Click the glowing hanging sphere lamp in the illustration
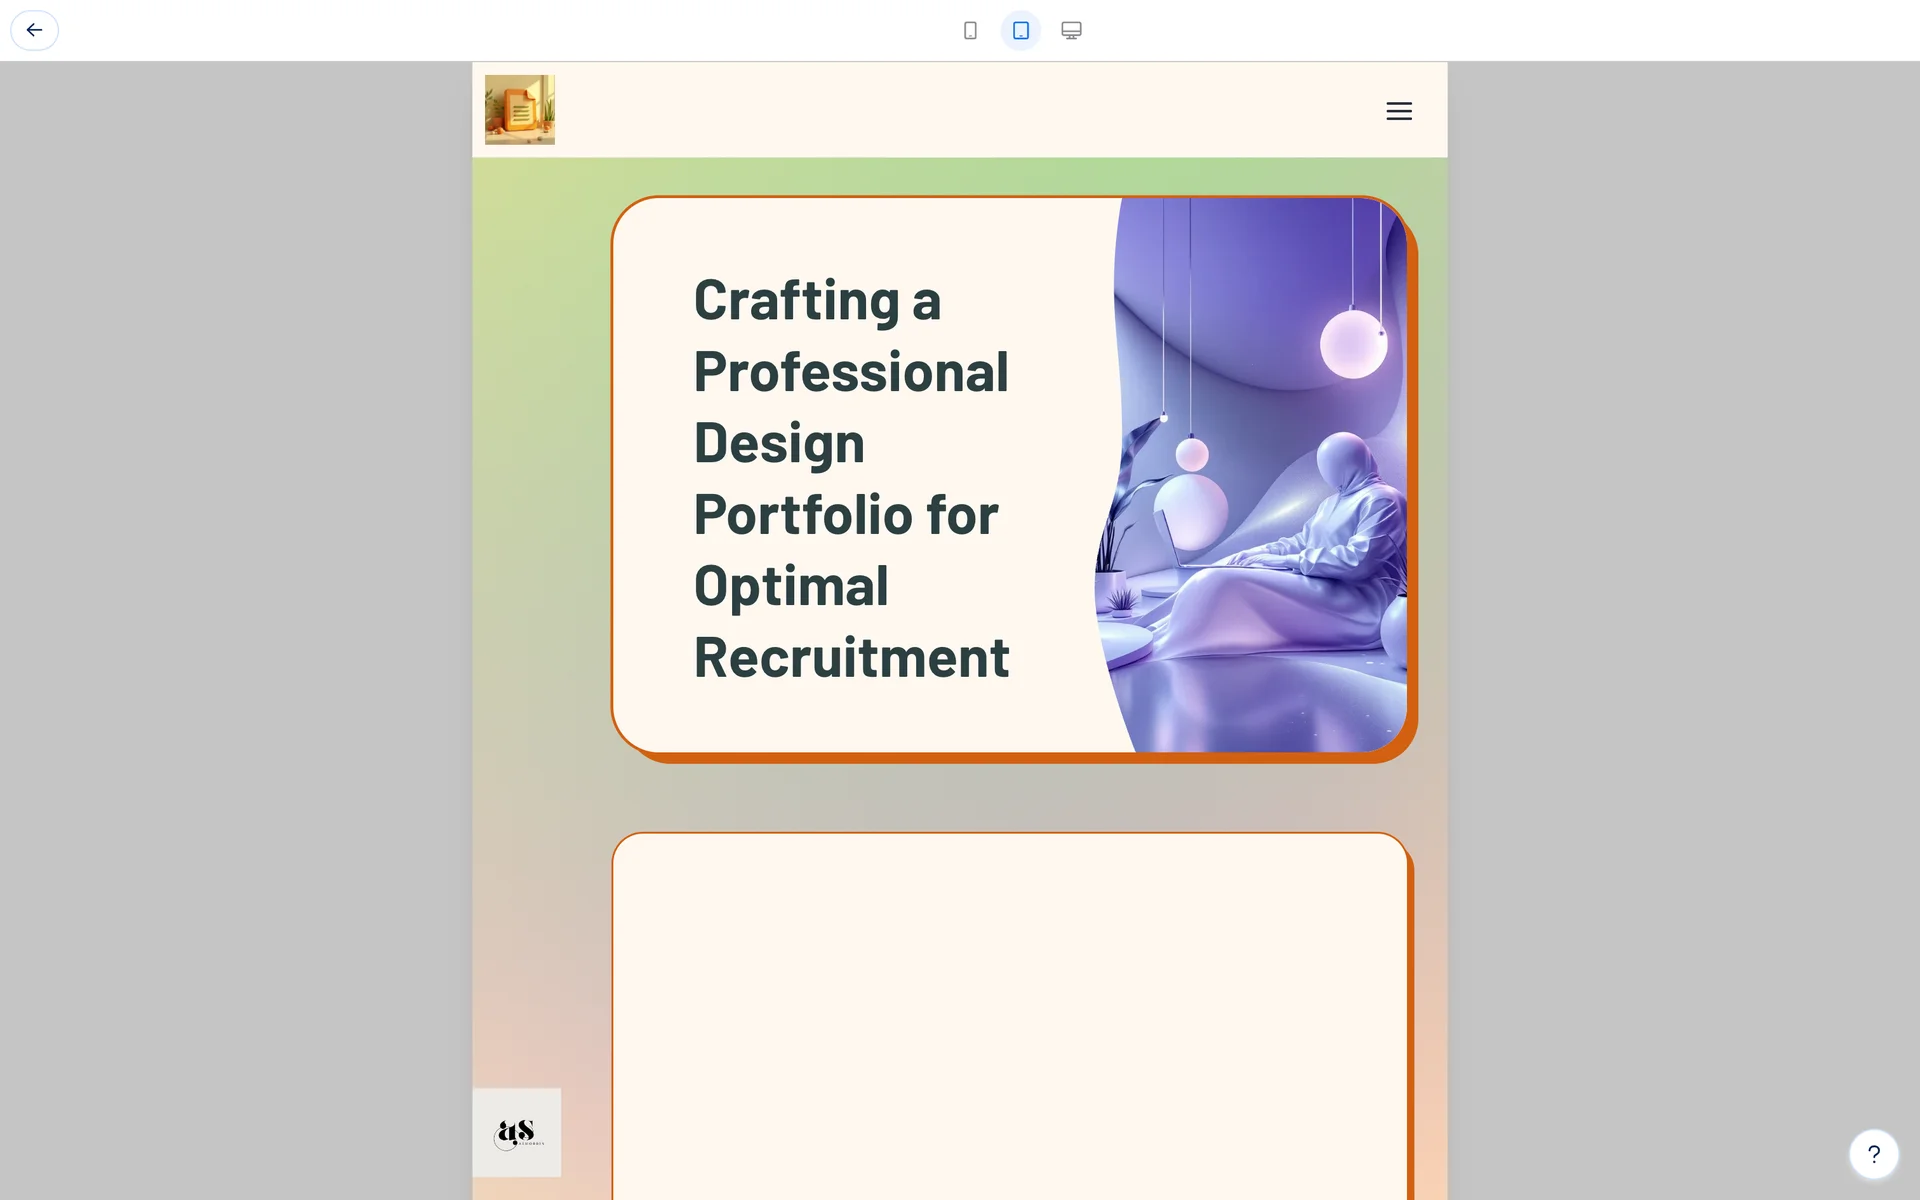The image size is (1920, 1200). point(1353,344)
